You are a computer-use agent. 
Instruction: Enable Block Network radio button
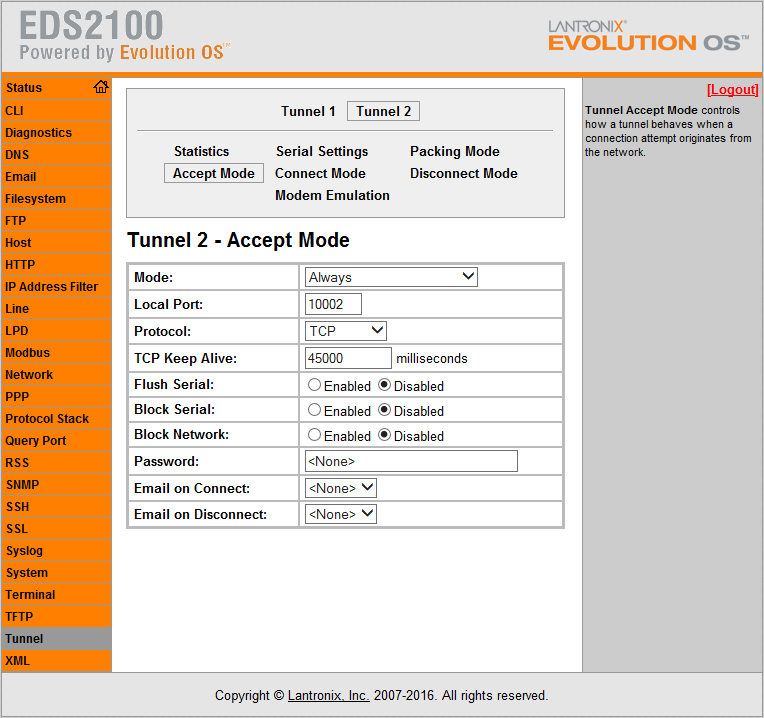coord(314,435)
